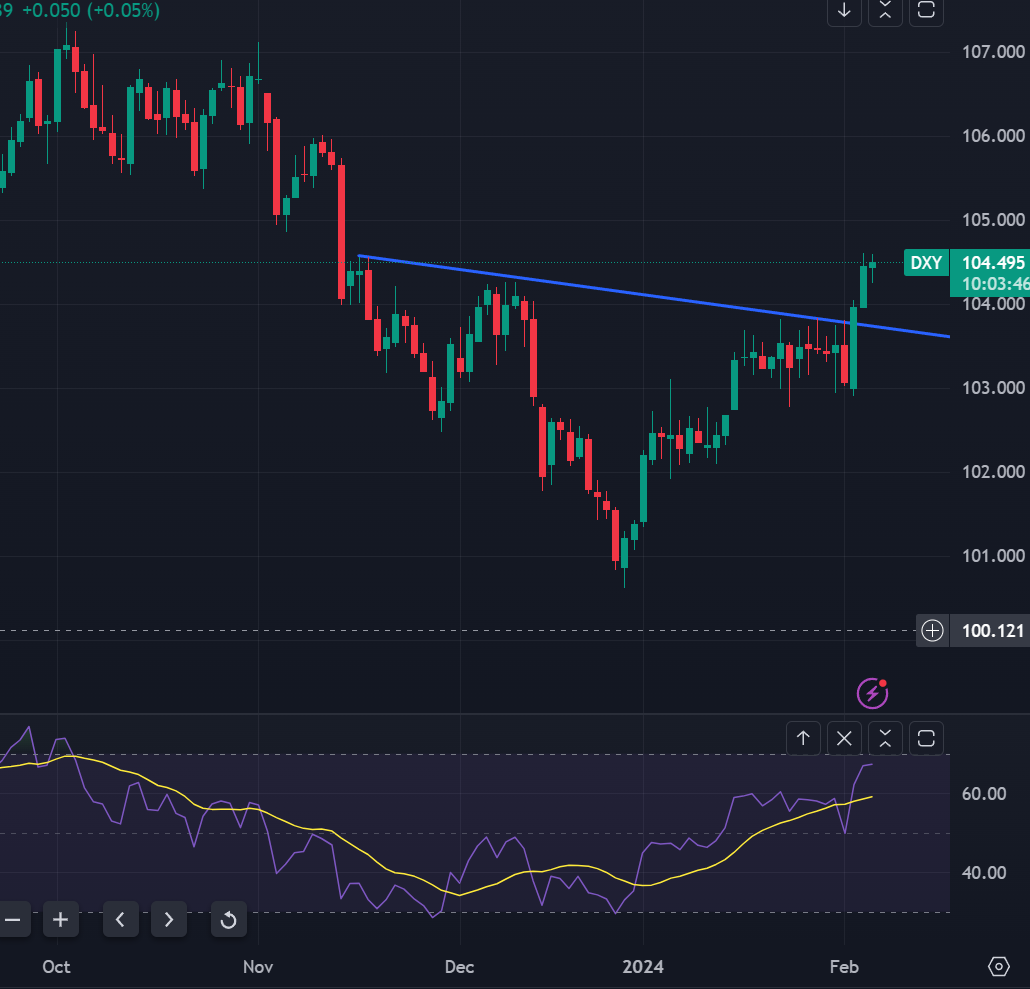
Task: Click the +0.050 (+0.05%) change value
Action: [x=91, y=11]
